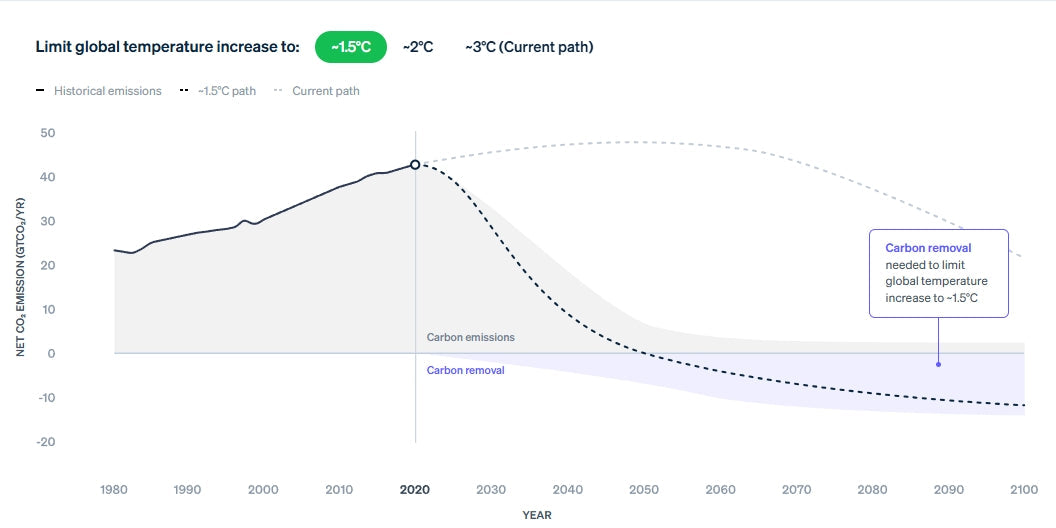This screenshot has width=1056, height=528.
Task: Click the purple dot below the Carbon removal callout
Action: [x=938, y=364]
